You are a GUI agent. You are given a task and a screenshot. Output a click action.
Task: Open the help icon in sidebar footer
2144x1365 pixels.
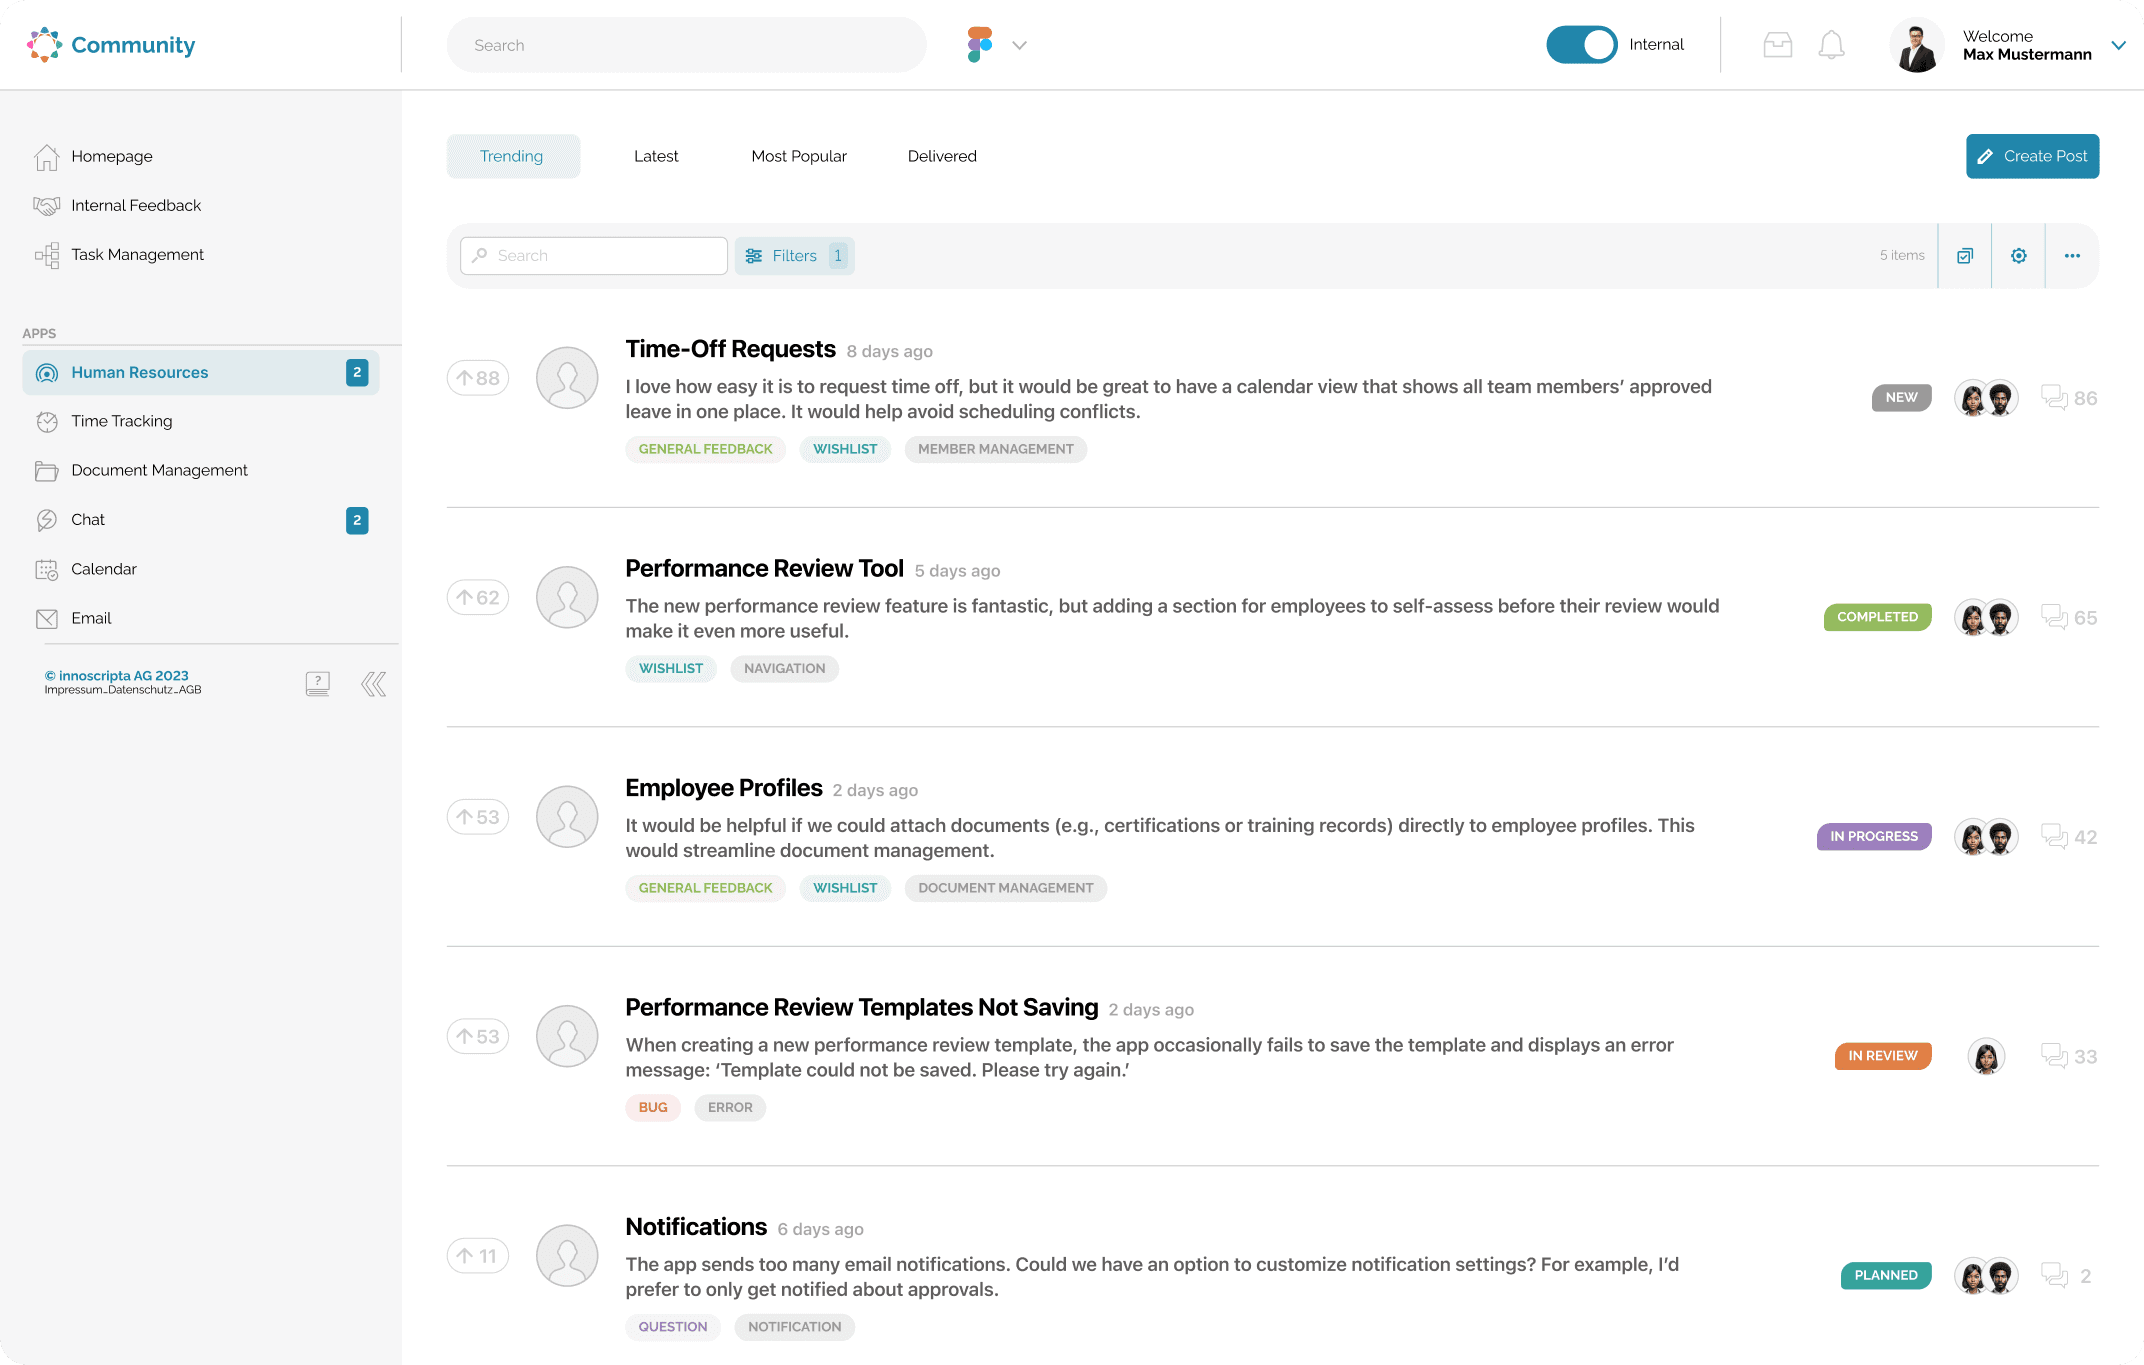pyautogui.click(x=318, y=684)
